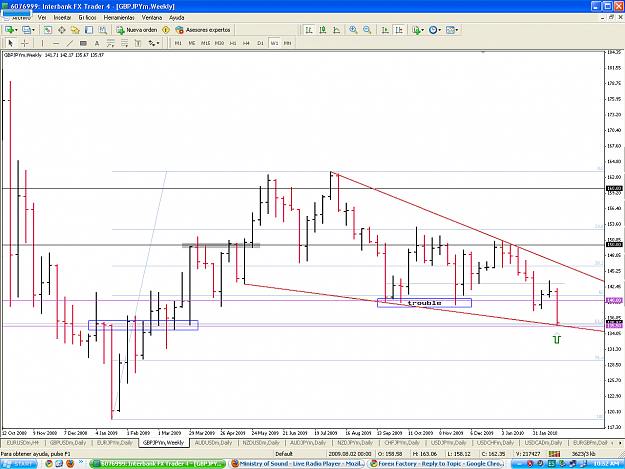Click connection status bars indicator
The height and width of the screenshot is (469, 625).
click(x=554, y=454)
